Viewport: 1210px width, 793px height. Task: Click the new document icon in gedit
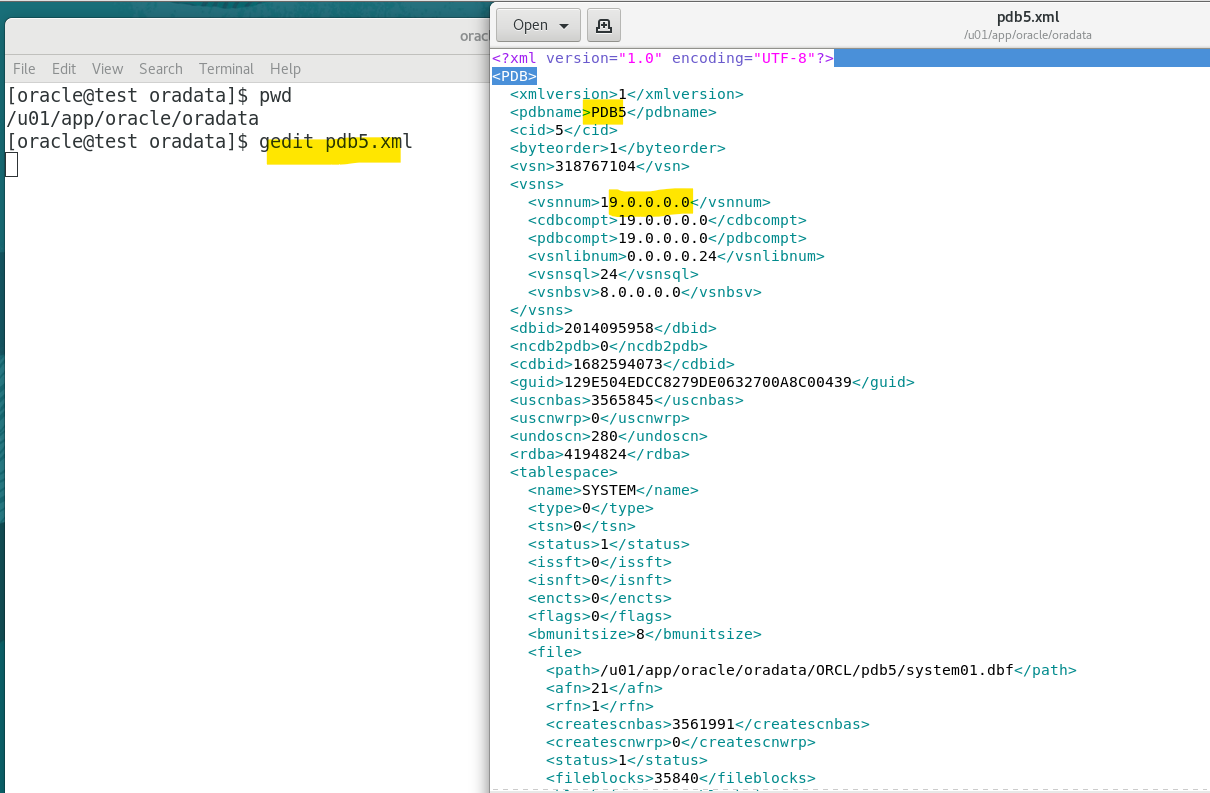coord(604,25)
